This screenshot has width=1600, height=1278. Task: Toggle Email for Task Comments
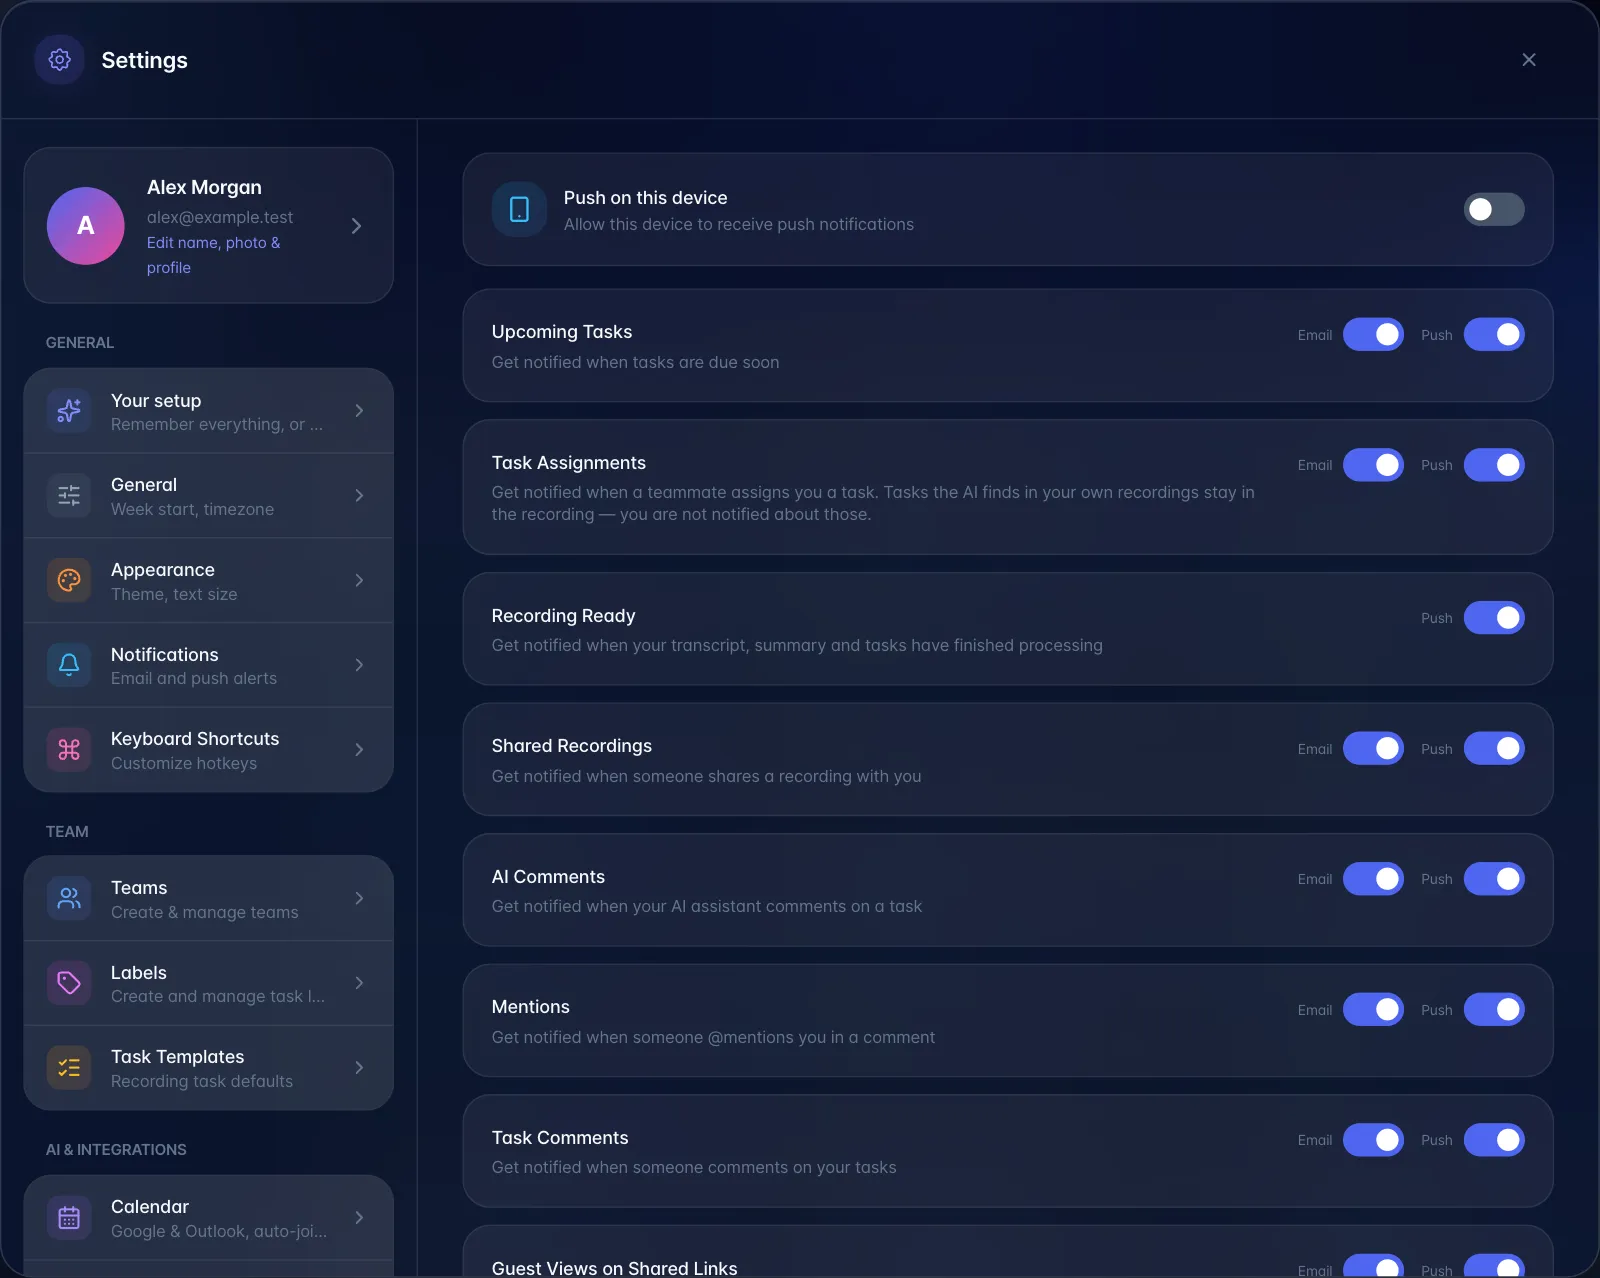click(x=1373, y=1140)
